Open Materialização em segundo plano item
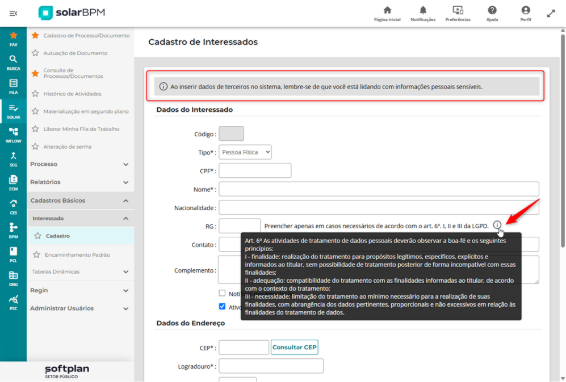 (x=86, y=111)
